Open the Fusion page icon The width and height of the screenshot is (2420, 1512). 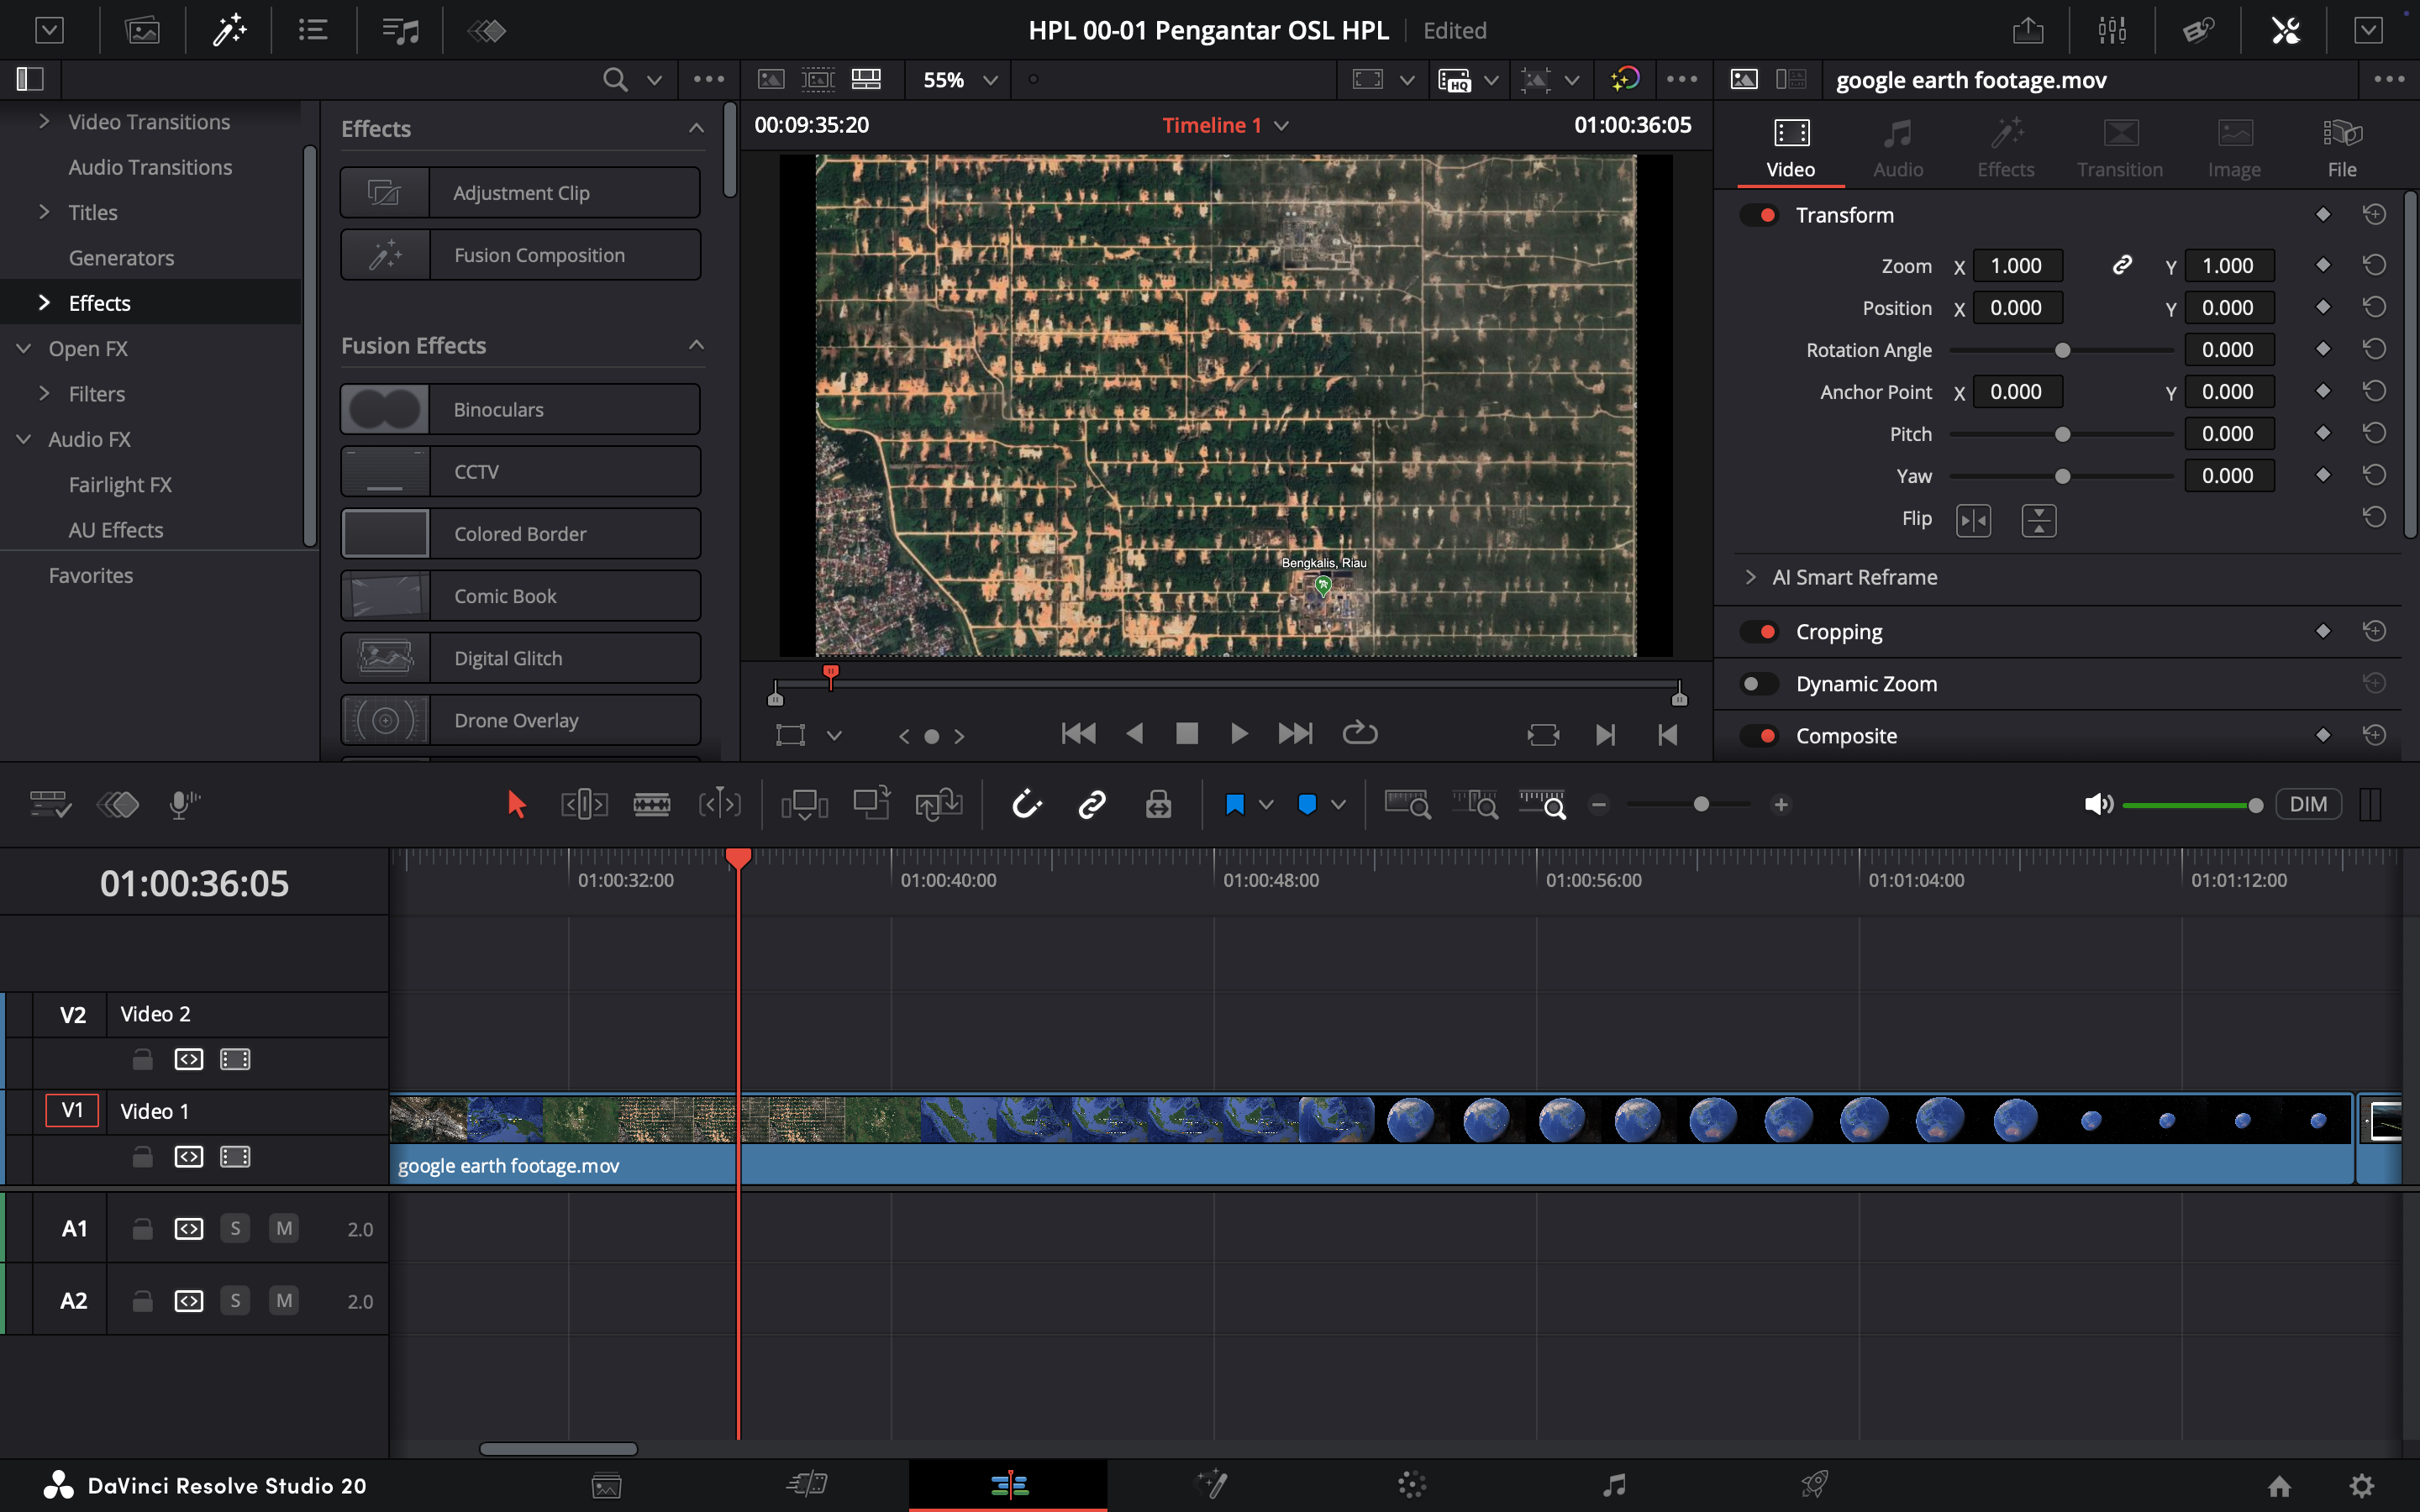click(x=1211, y=1485)
